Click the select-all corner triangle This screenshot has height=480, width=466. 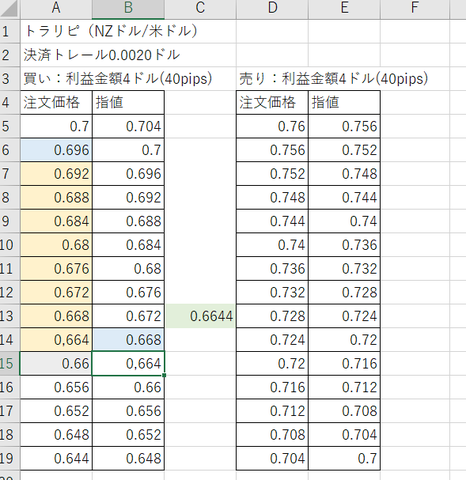(x=10, y=9)
